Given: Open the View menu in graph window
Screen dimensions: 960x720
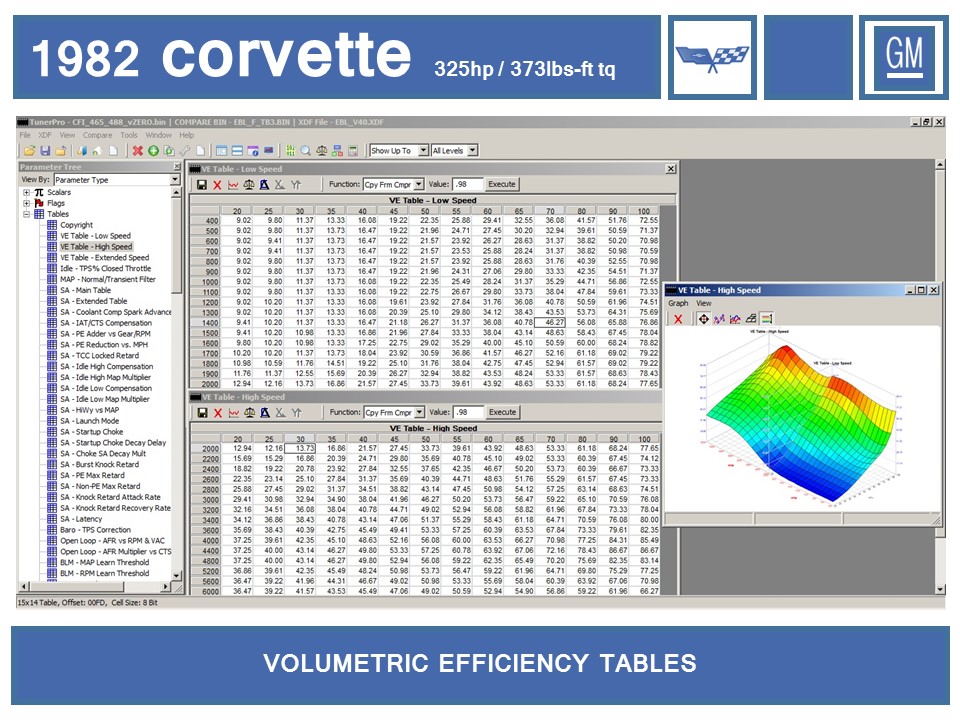Looking at the screenshot, I should click(704, 303).
